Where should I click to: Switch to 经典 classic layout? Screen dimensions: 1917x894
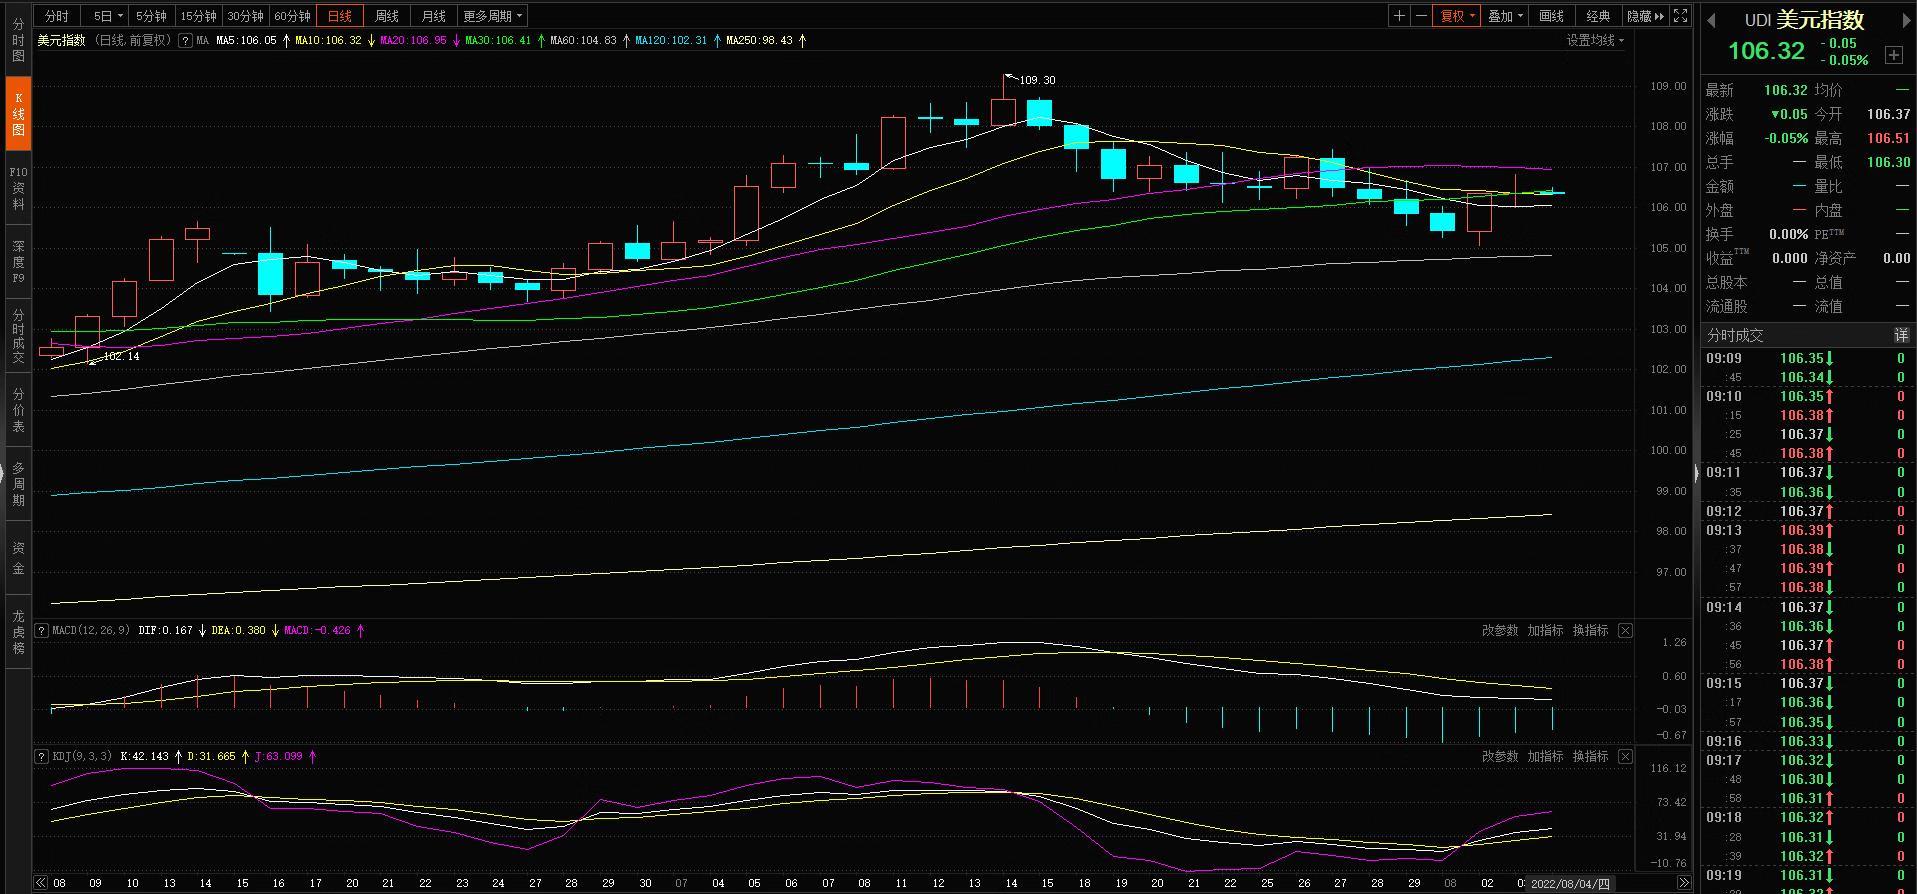click(x=1598, y=16)
